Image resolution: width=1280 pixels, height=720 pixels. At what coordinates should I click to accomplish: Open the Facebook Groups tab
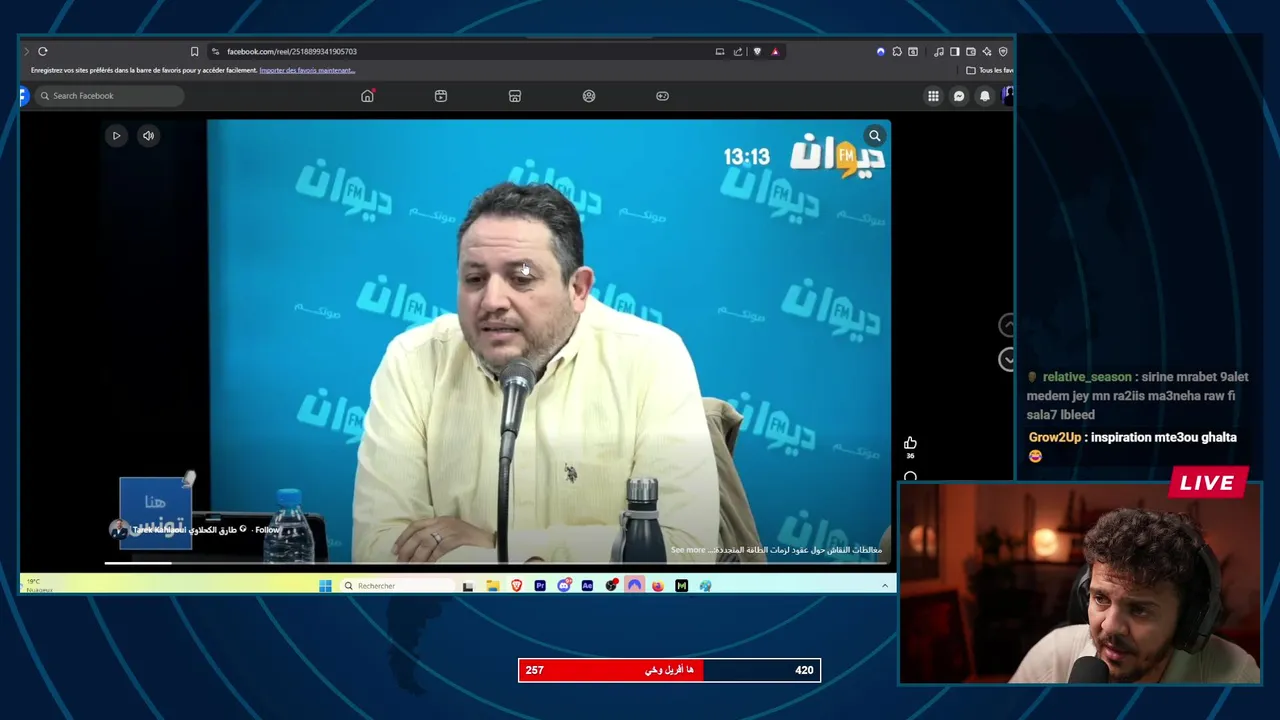pyautogui.click(x=589, y=96)
